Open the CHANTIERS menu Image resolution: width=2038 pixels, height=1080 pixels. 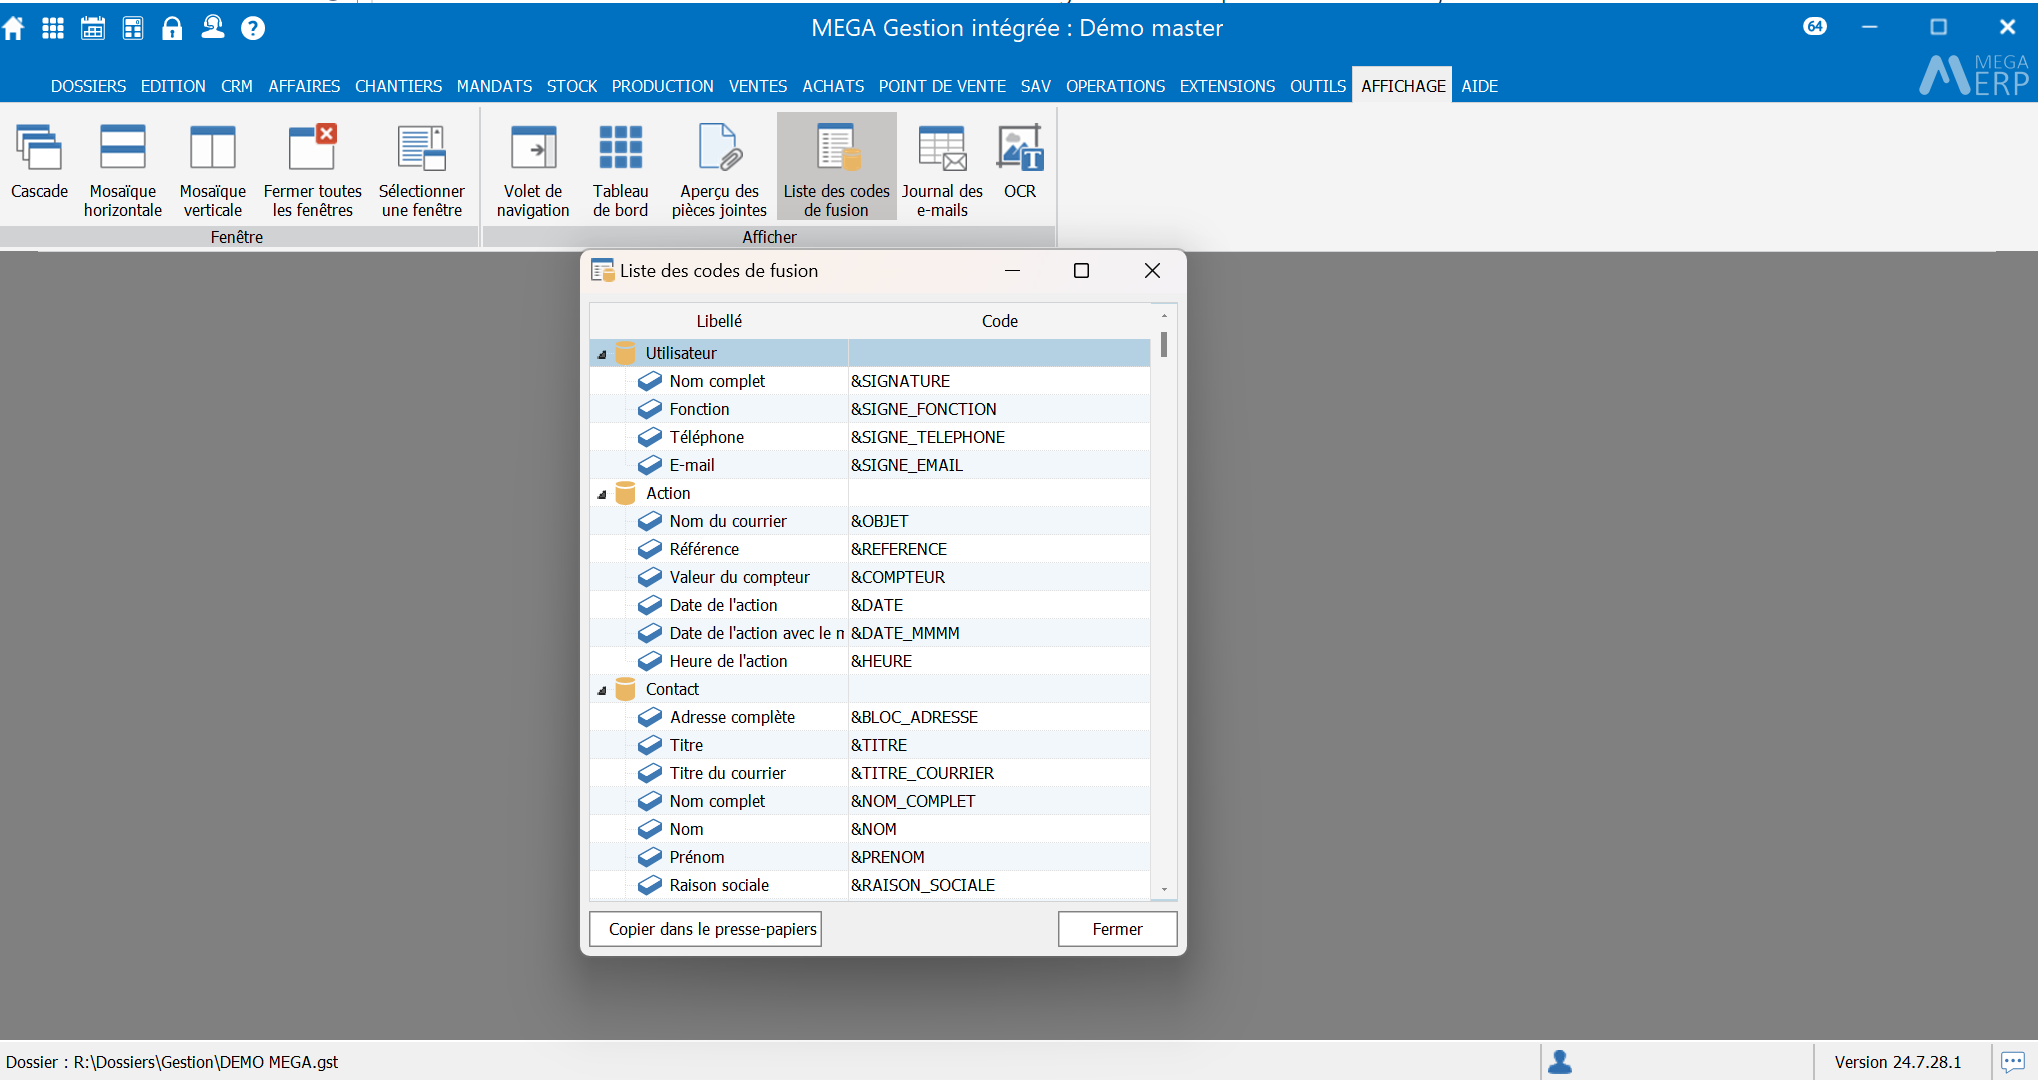pyautogui.click(x=398, y=86)
